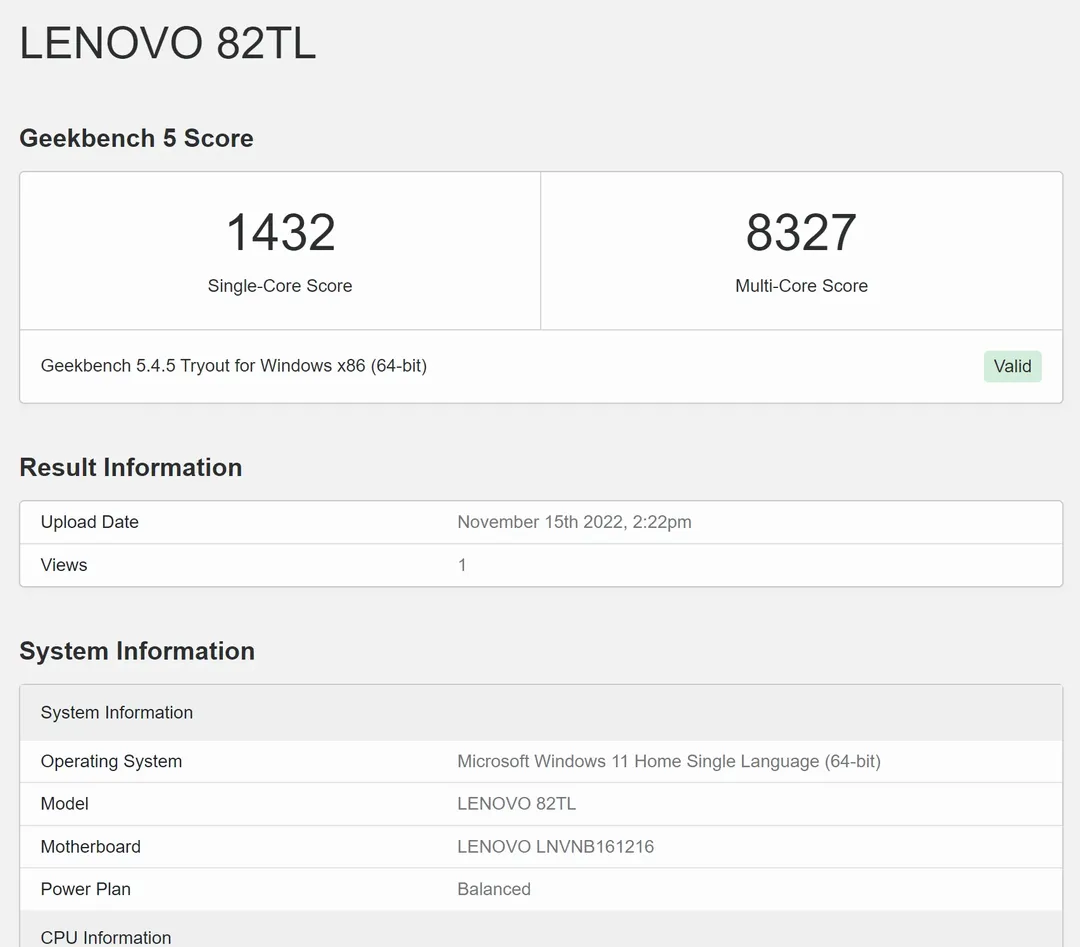Click the Operating System row label

point(111,761)
